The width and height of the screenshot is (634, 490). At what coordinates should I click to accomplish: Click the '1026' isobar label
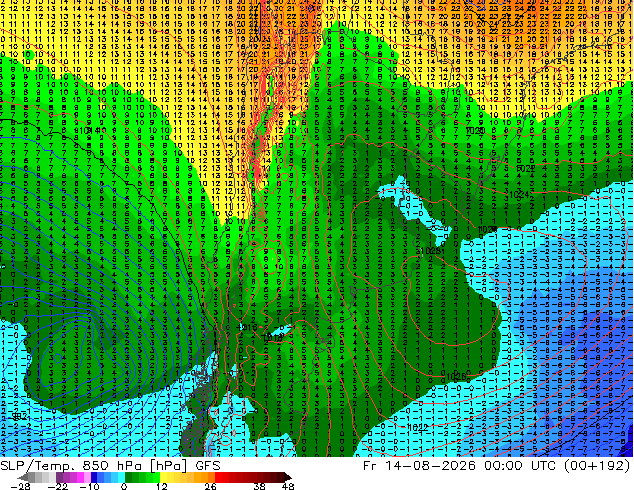click(x=456, y=377)
